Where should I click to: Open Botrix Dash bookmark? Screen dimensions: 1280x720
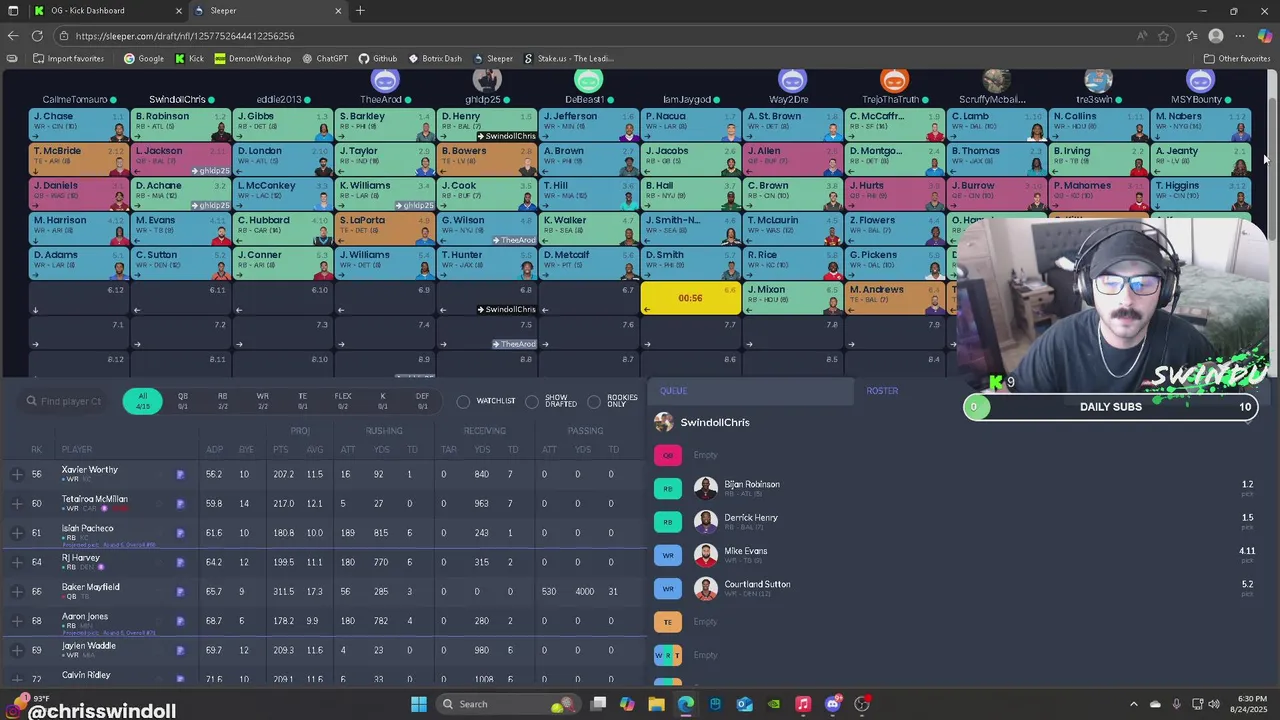coord(435,59)
